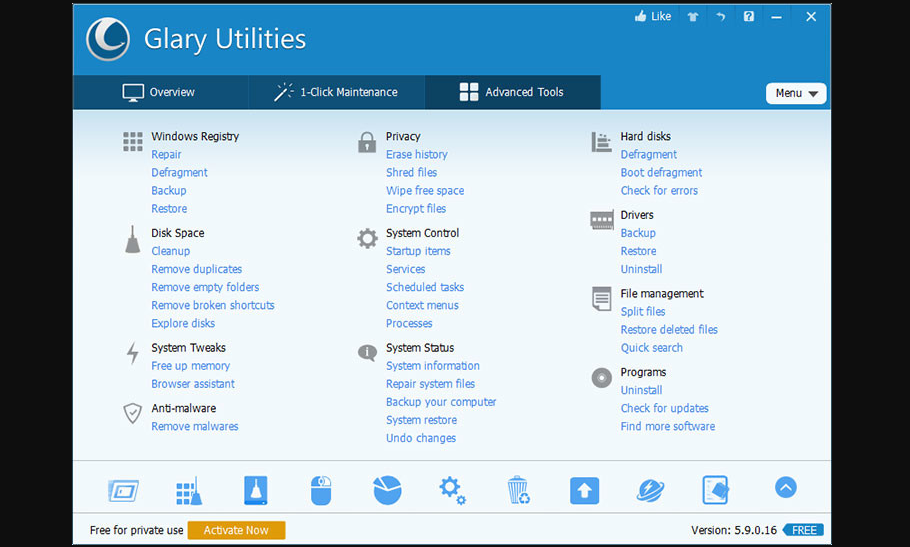This screenshot has height=547, width=910.
Task: Click the undo arrow icon in title bar
Action: pyautogui.click(x=720, y=17)
